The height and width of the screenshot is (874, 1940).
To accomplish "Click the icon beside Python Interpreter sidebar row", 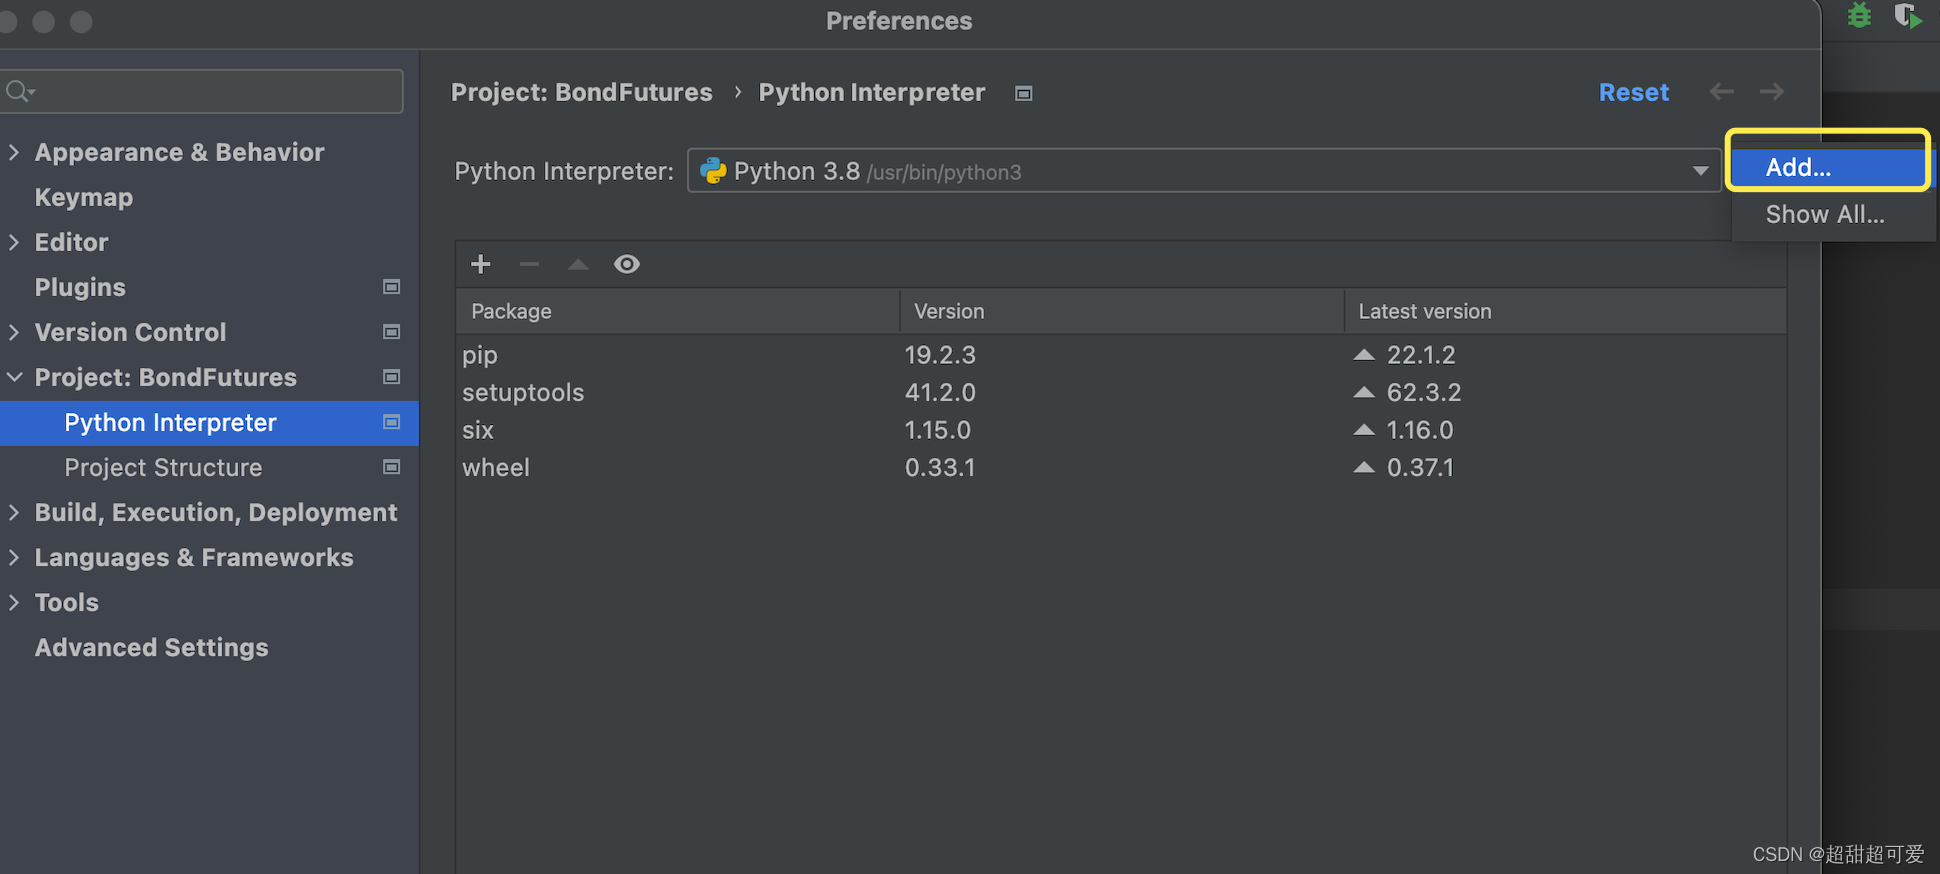I will tap(392, 422).
